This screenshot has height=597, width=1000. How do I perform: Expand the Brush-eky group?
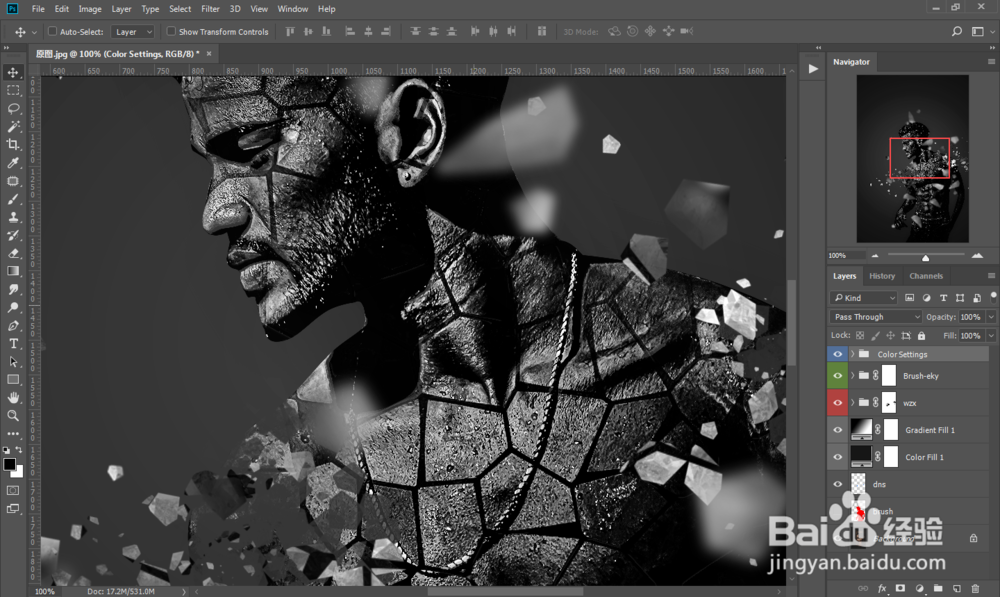point(853,376)
